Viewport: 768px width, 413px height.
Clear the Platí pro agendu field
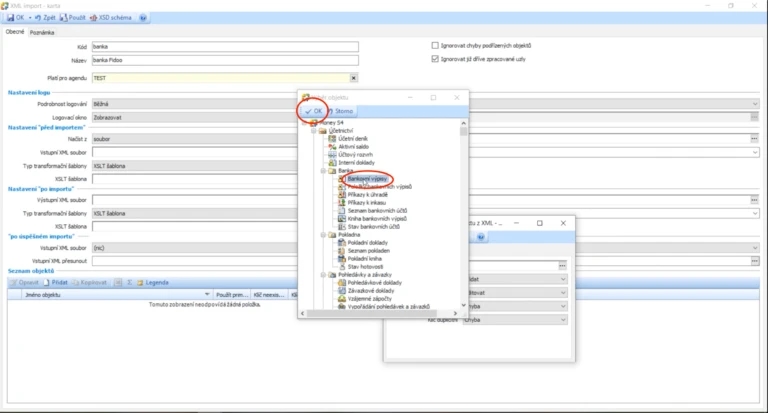354,78
